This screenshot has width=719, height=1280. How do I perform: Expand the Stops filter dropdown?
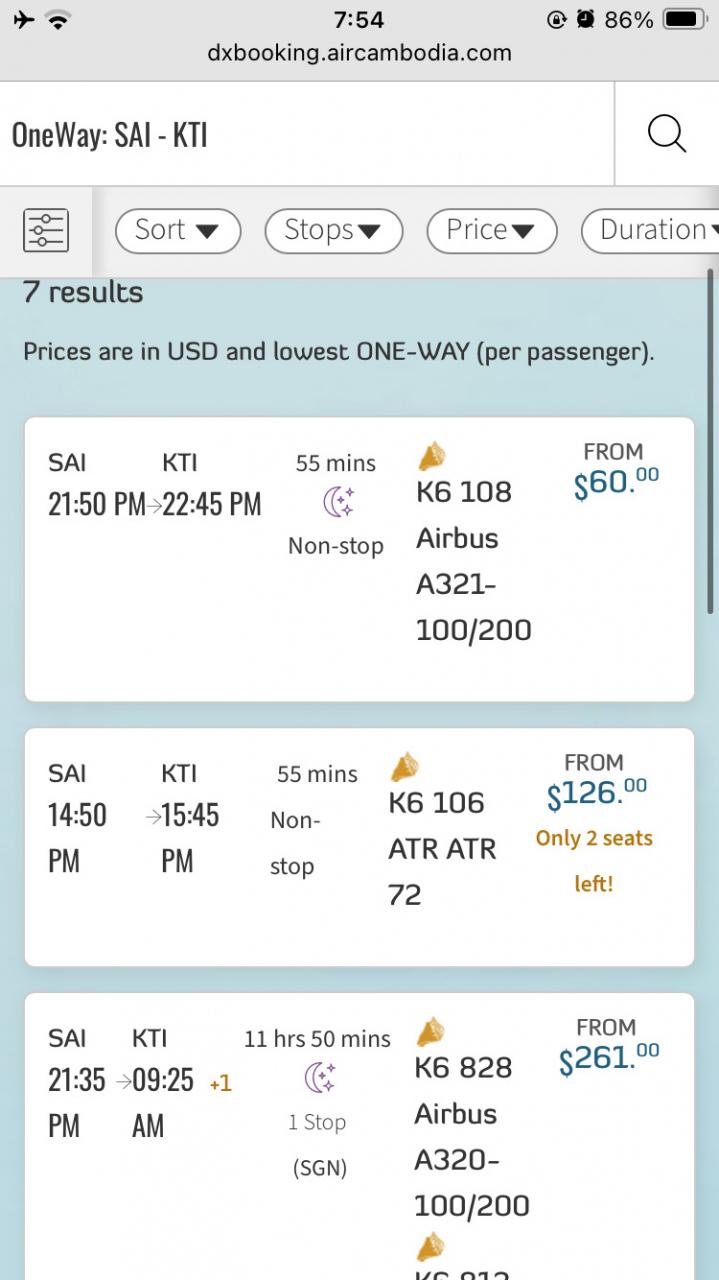[x=333, y=230]
